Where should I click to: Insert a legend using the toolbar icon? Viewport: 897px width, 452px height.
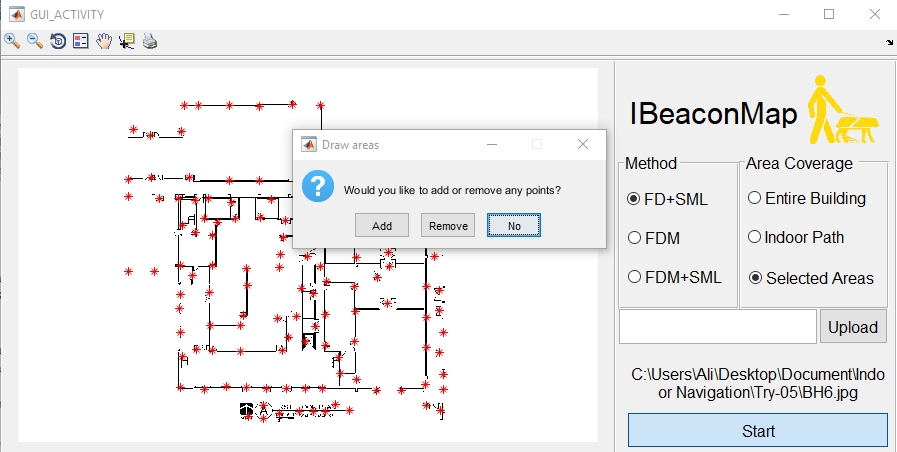coord(81,41)
